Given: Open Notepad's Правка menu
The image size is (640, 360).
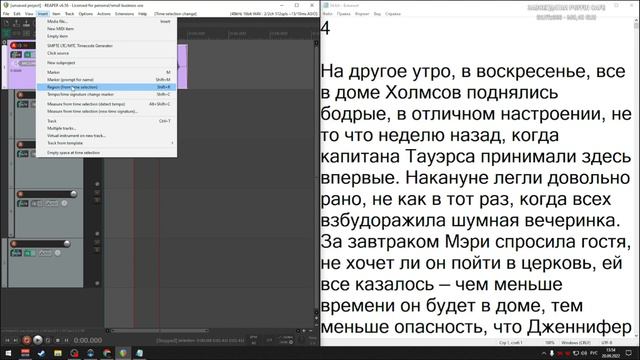Looking at the screenshot, I should 344,14.
